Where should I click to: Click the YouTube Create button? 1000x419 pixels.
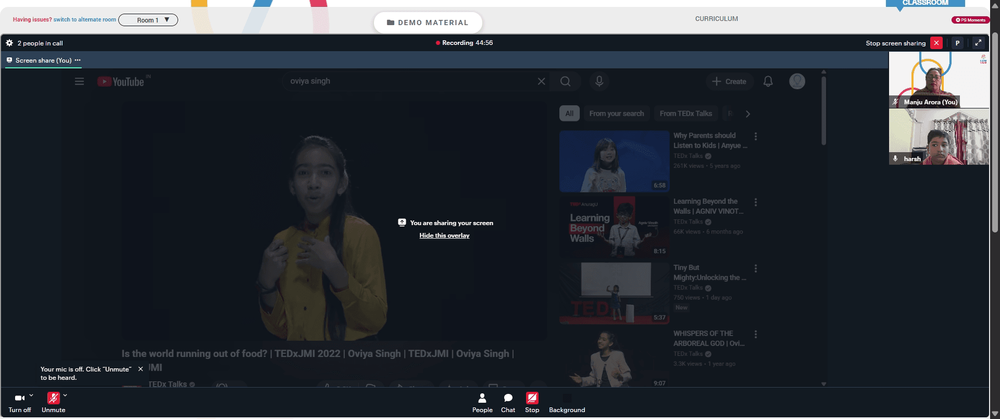[729, 81]
